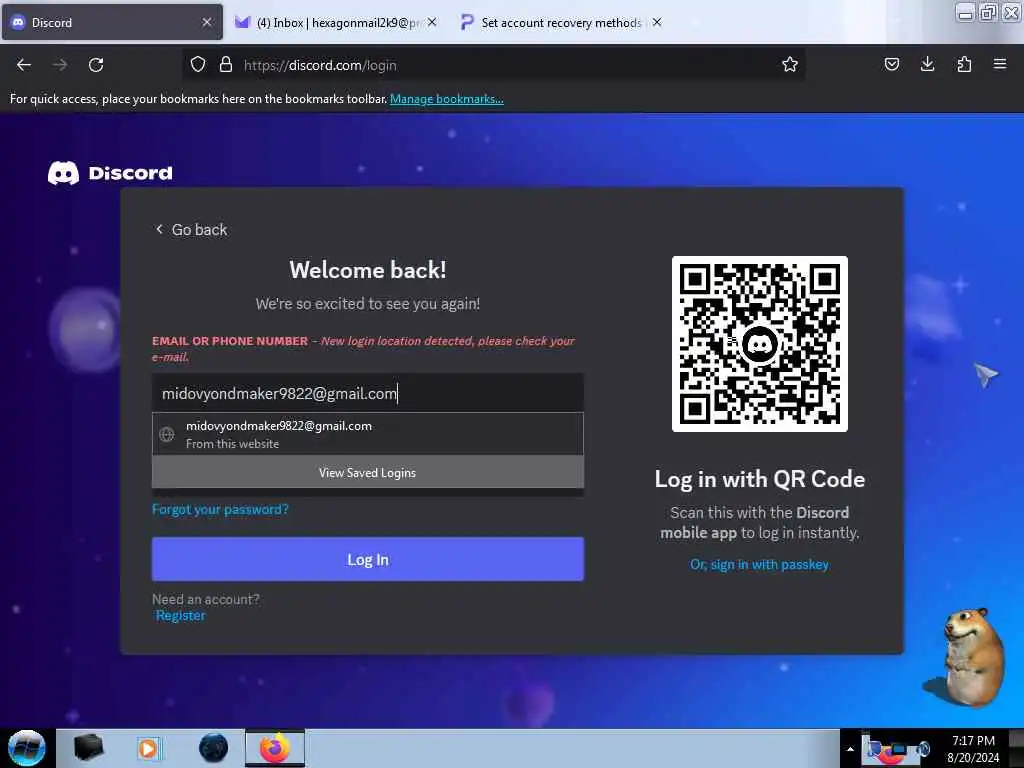Click the taskbar clock showing 7:17 PM
Screen dimensions: 1024x768
[973, 748]
